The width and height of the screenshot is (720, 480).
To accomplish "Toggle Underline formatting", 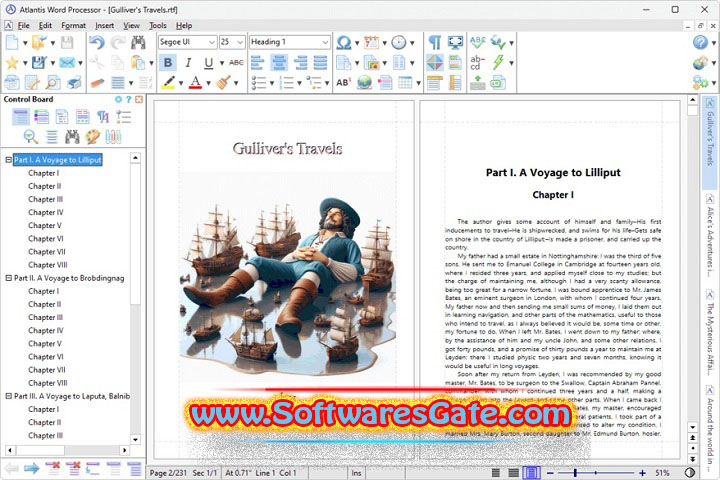I will pos(208,62).
